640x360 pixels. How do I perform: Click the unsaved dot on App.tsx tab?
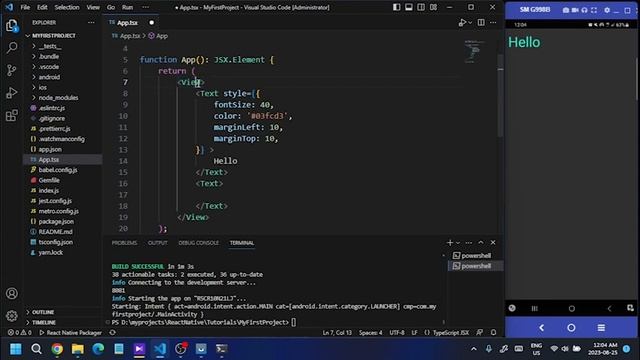pos(151,23)
